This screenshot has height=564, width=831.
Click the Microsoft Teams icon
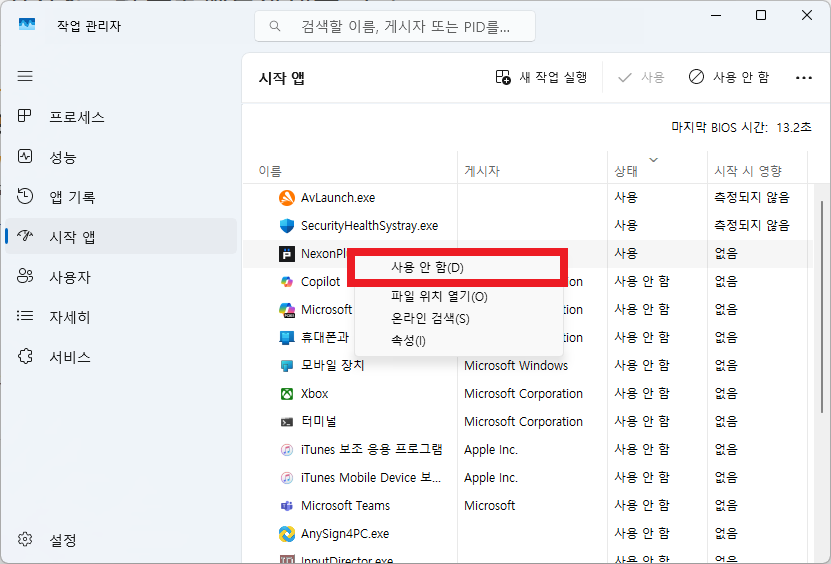click(287, 506)
